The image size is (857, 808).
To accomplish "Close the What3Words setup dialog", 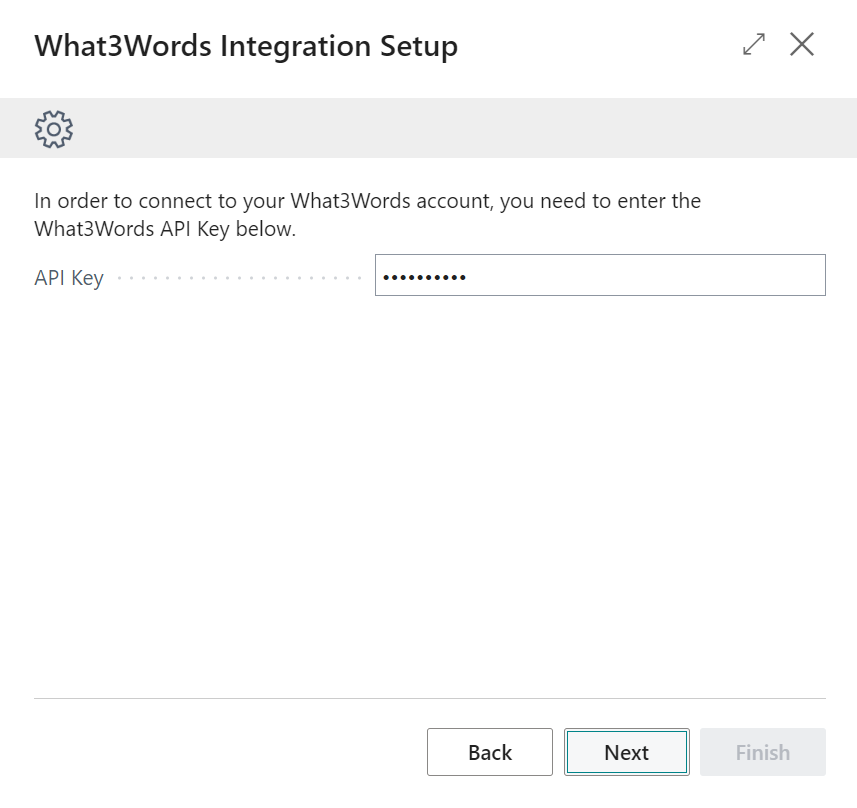I will (802, 44).
